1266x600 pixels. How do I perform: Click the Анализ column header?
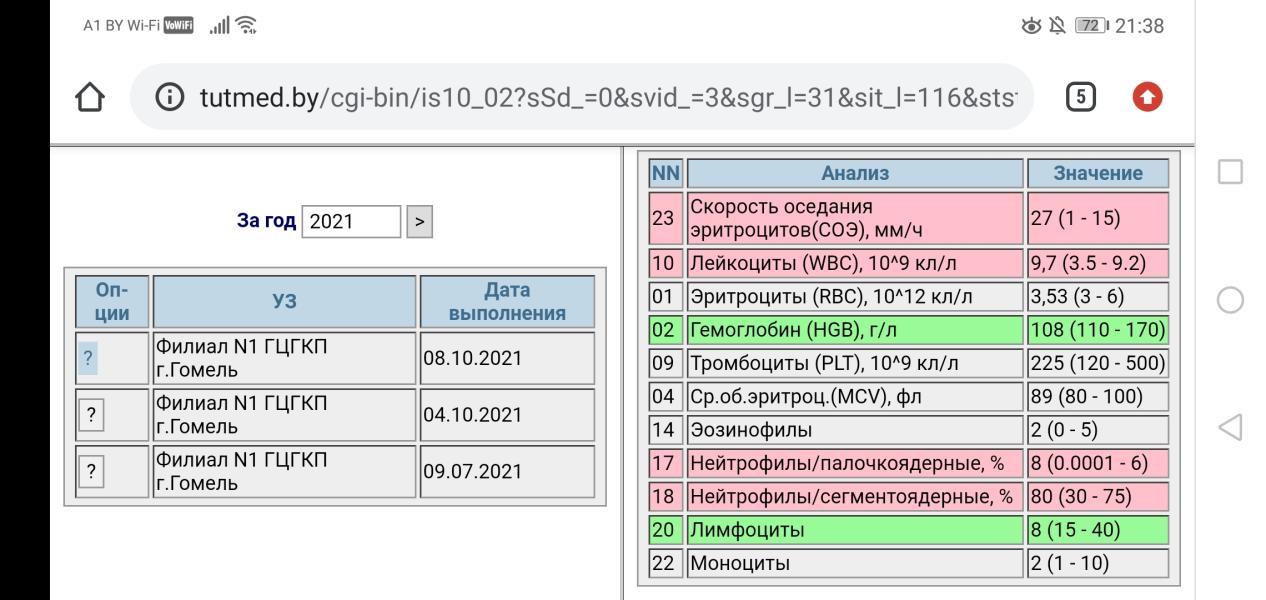pyautogui.click(x=856, y=173)
